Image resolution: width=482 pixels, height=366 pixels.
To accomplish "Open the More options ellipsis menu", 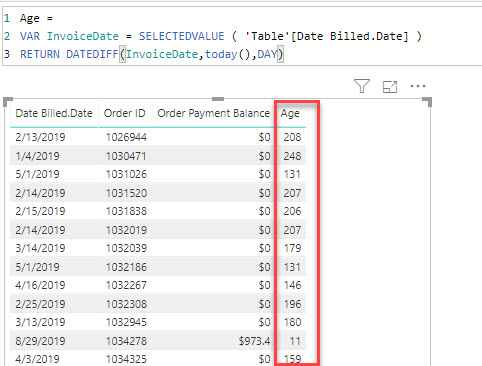I will point(418,86).
